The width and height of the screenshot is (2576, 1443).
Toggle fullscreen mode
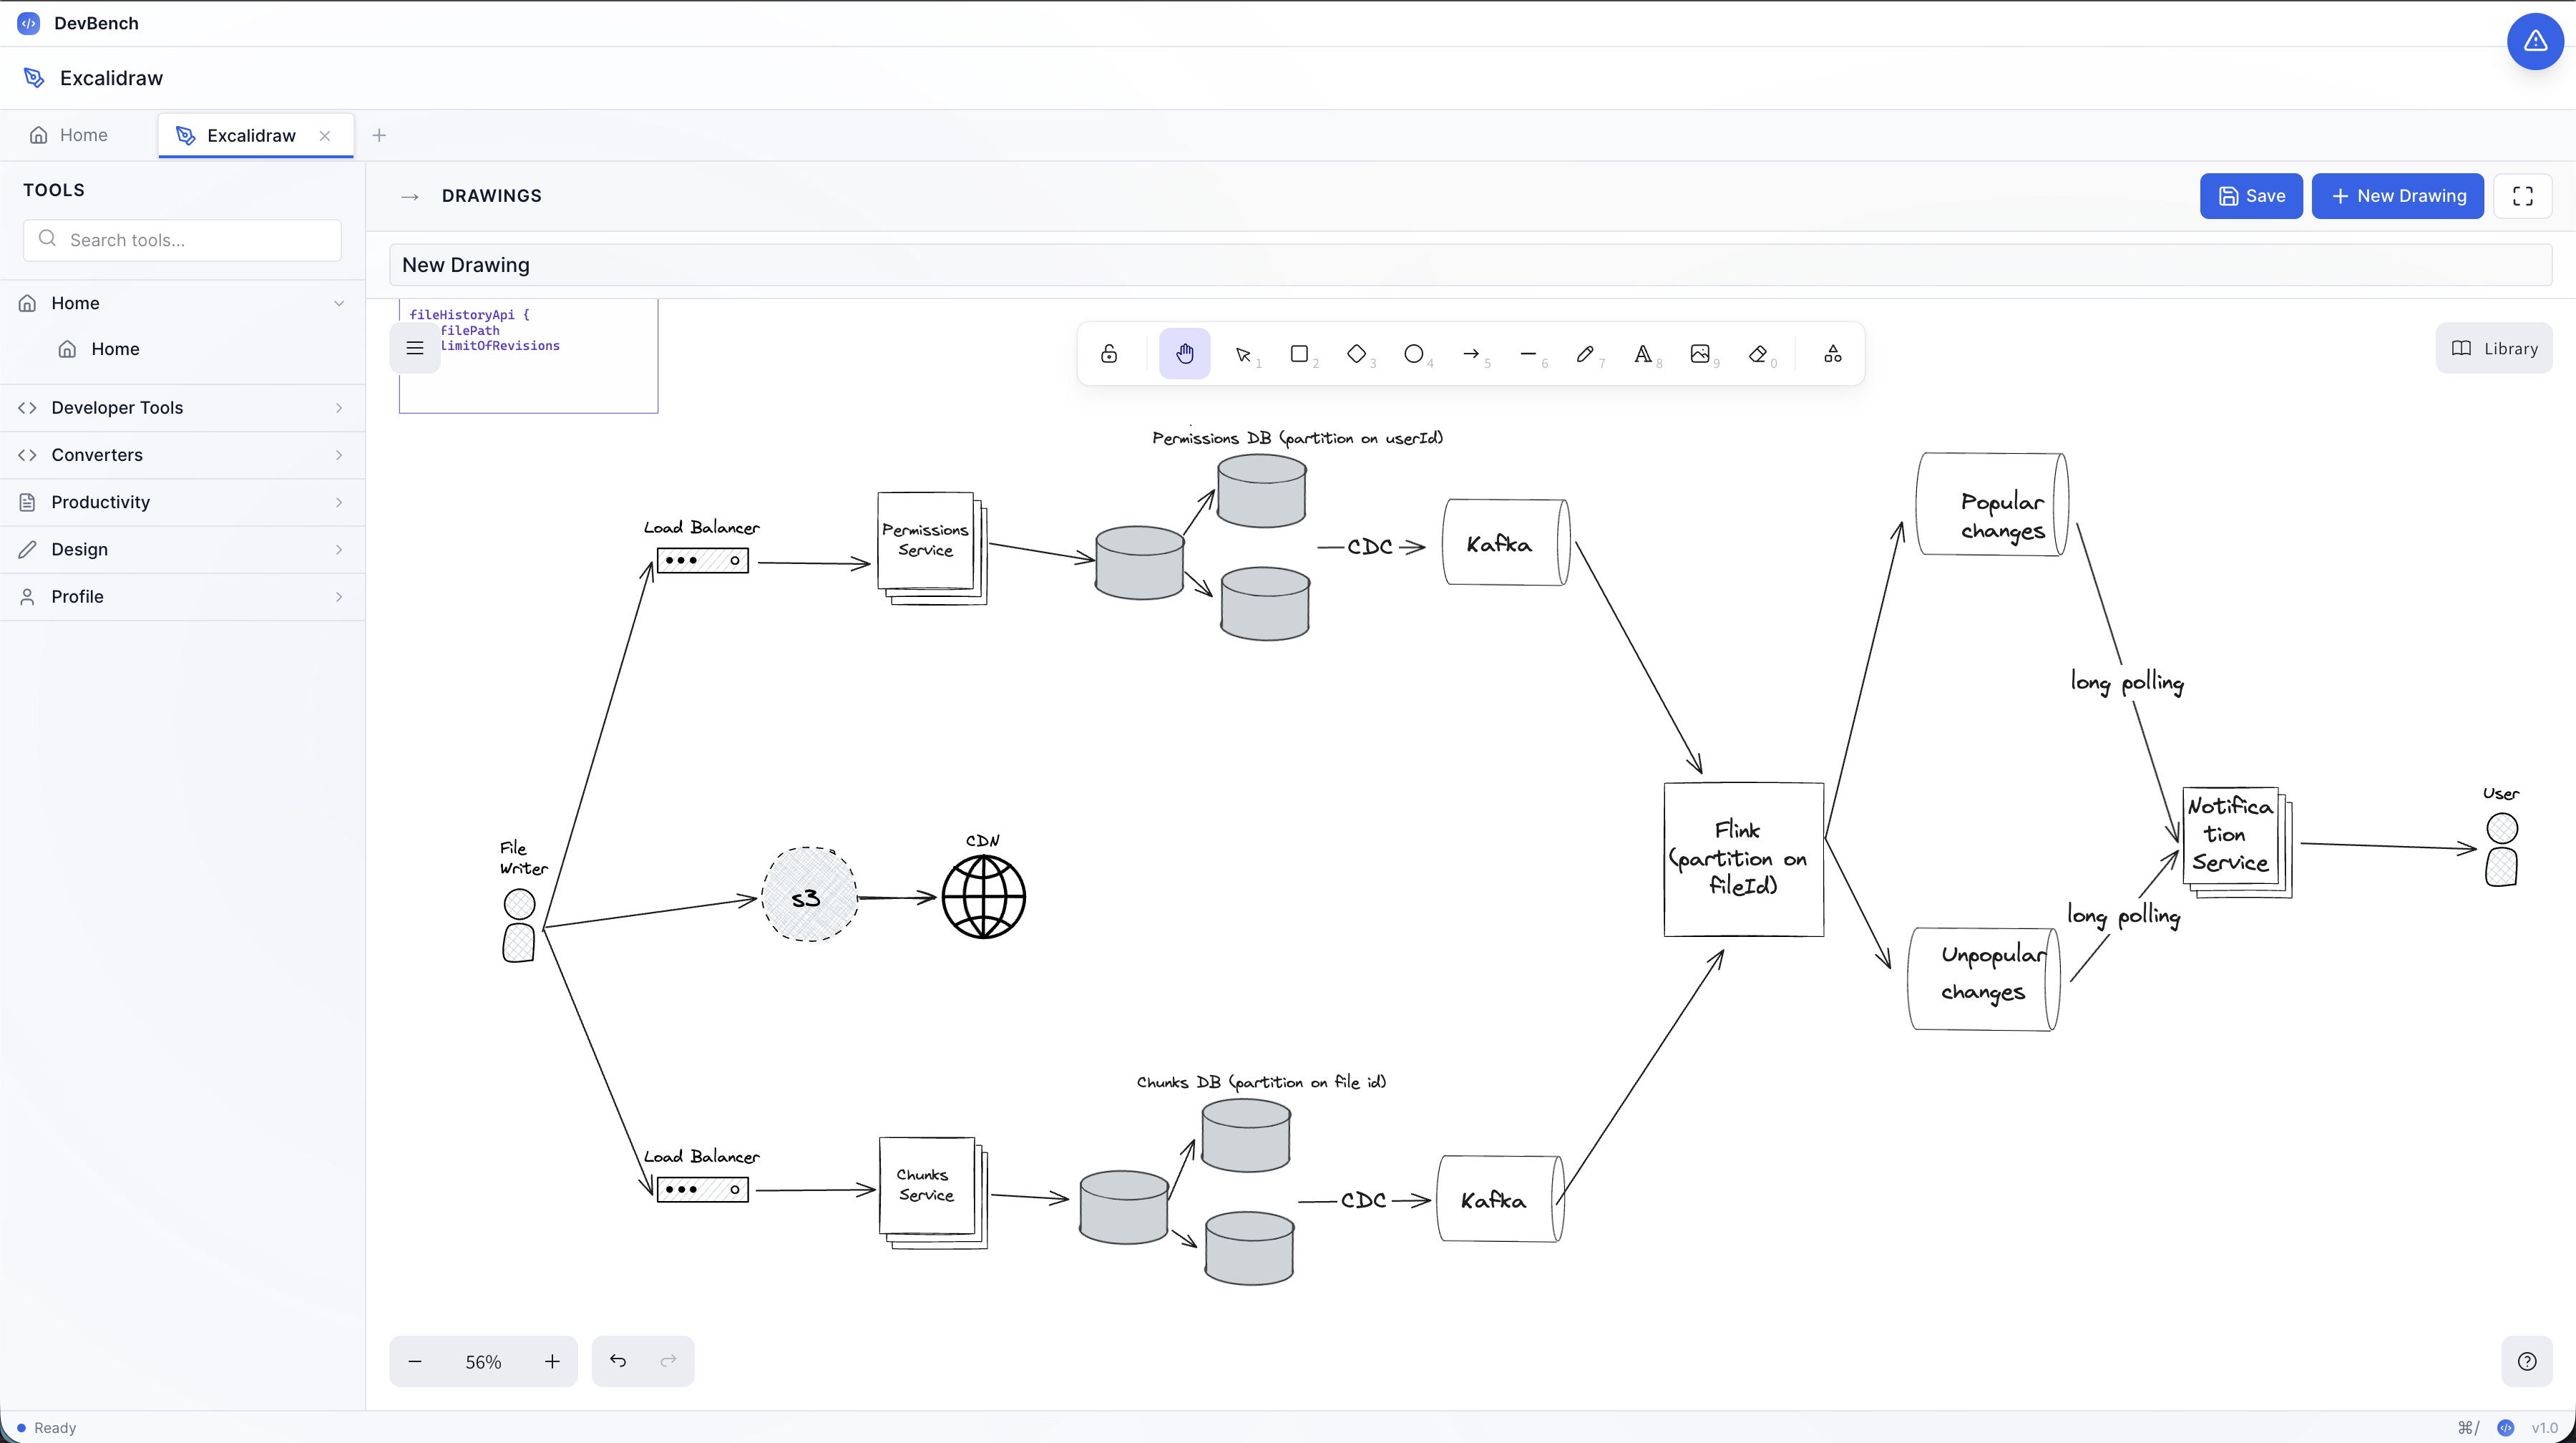coord(2524,195)
